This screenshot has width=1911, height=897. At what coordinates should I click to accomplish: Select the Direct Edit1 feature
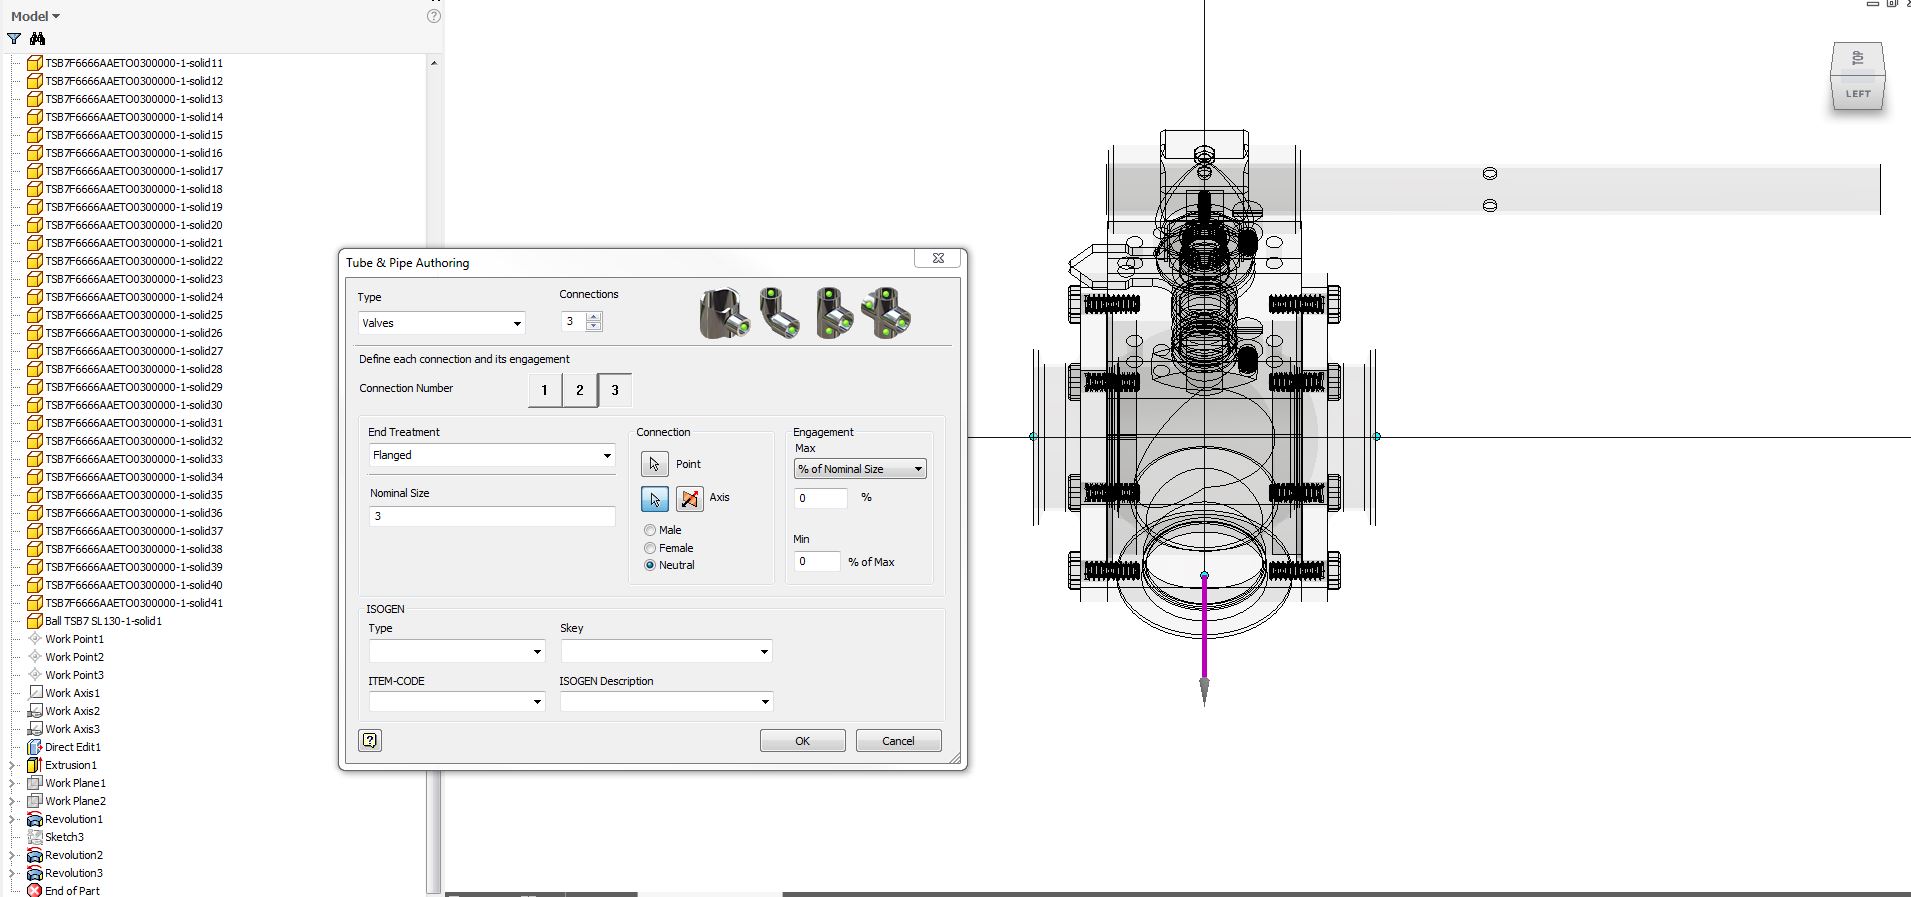click(x=72, y=747)
